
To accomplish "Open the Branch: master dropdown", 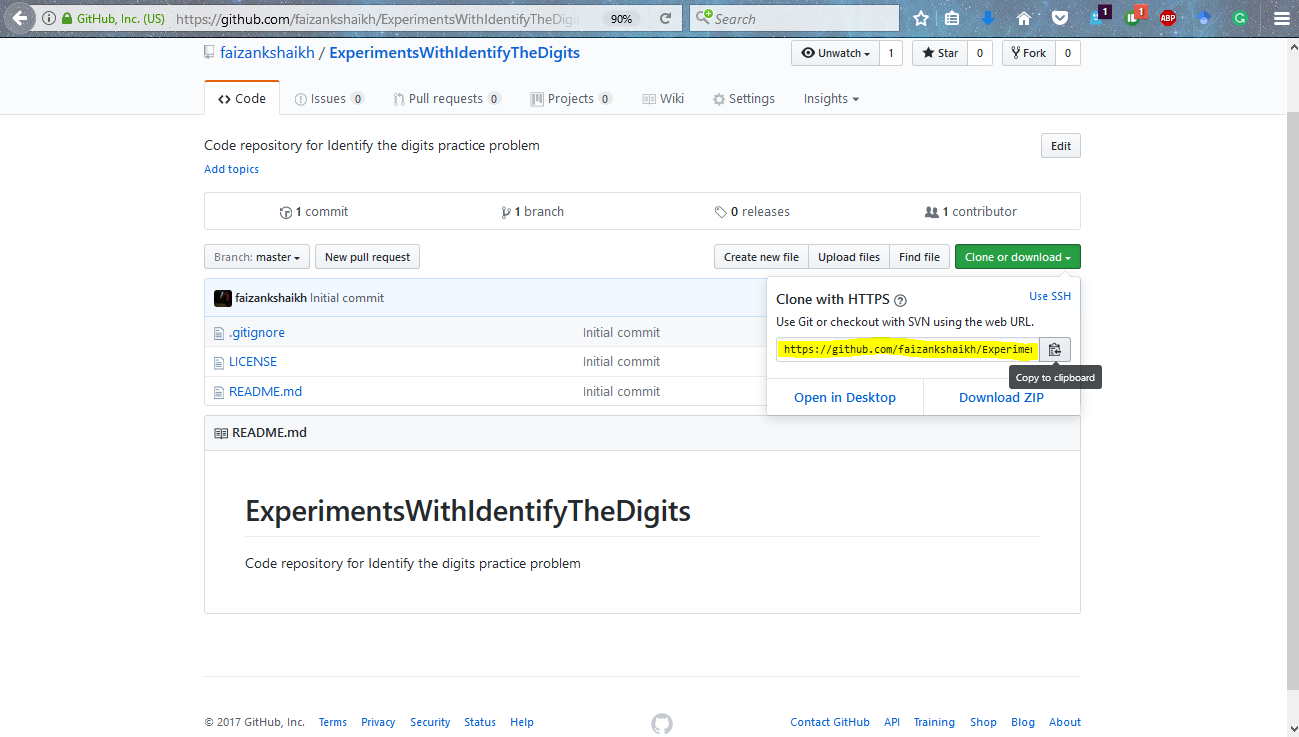I will click(x=257, y=257).
